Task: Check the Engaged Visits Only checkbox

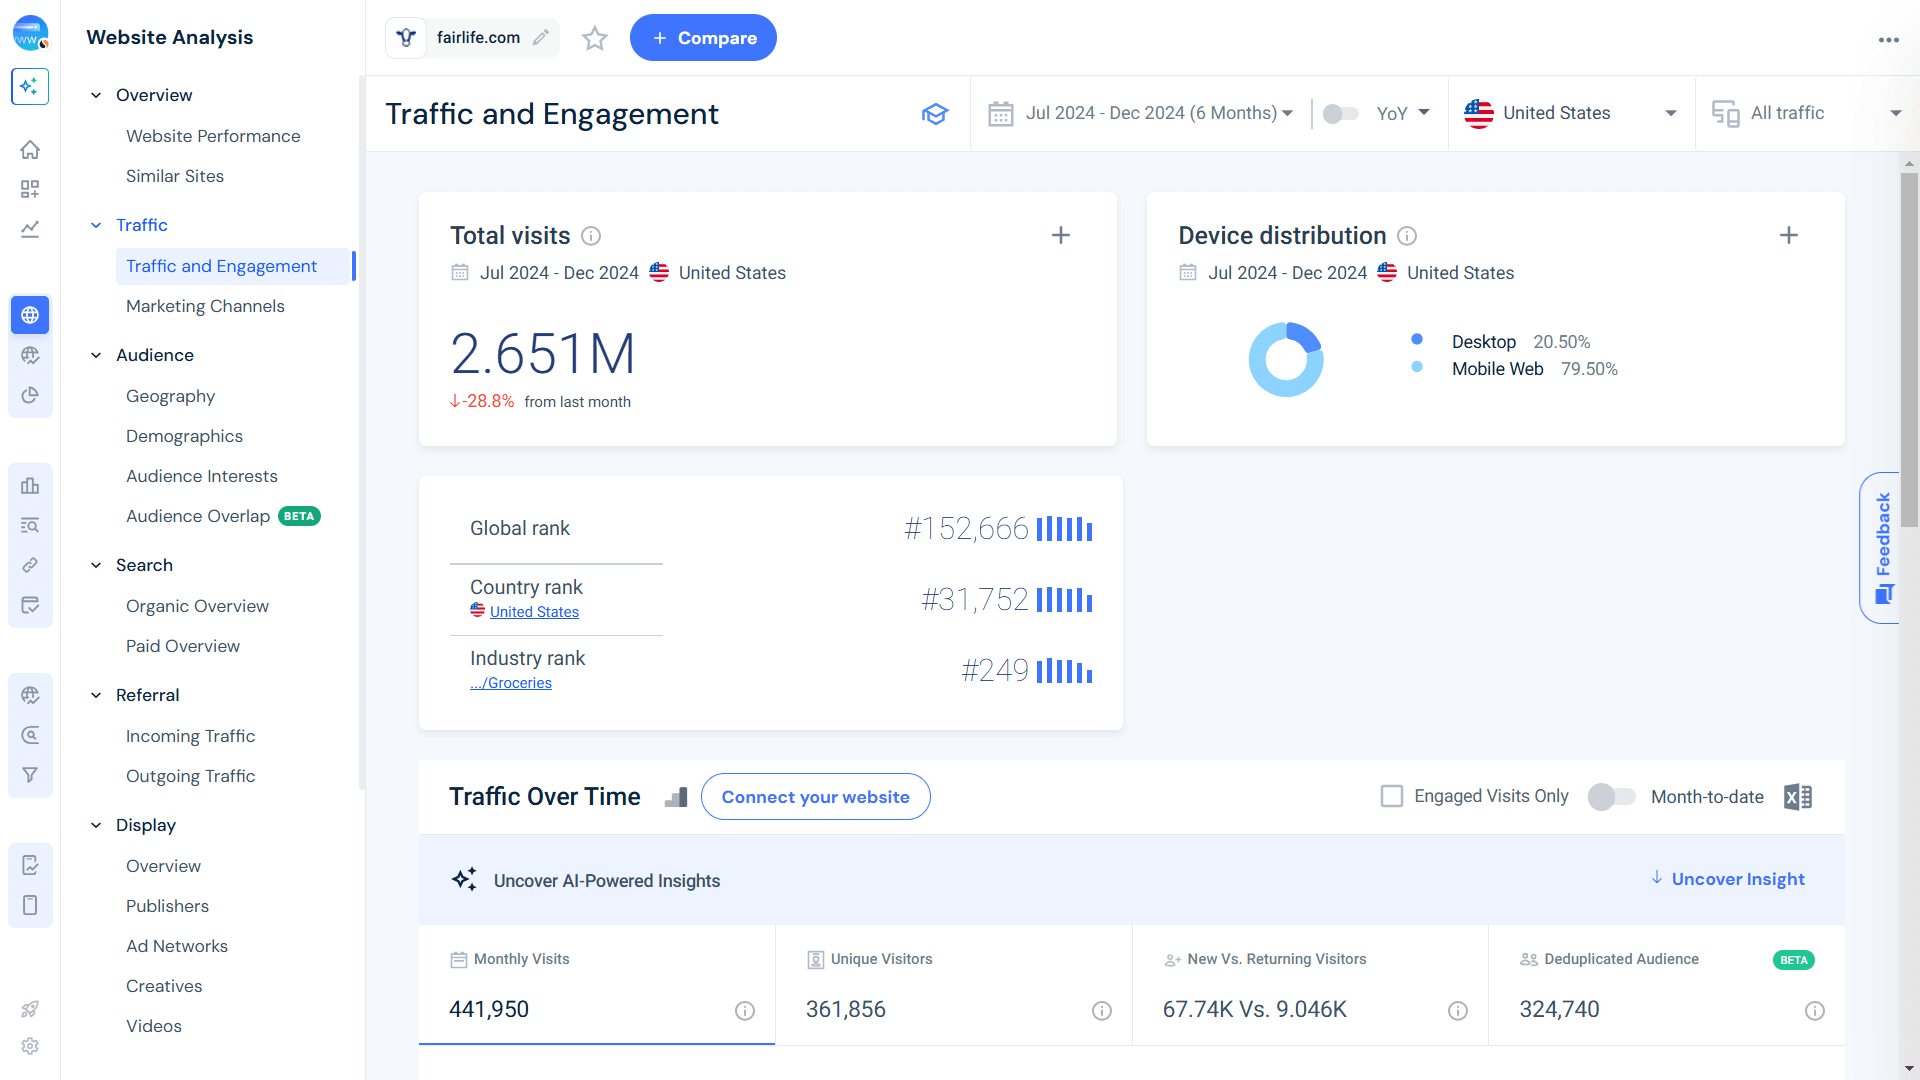Action: point(1392,796)
